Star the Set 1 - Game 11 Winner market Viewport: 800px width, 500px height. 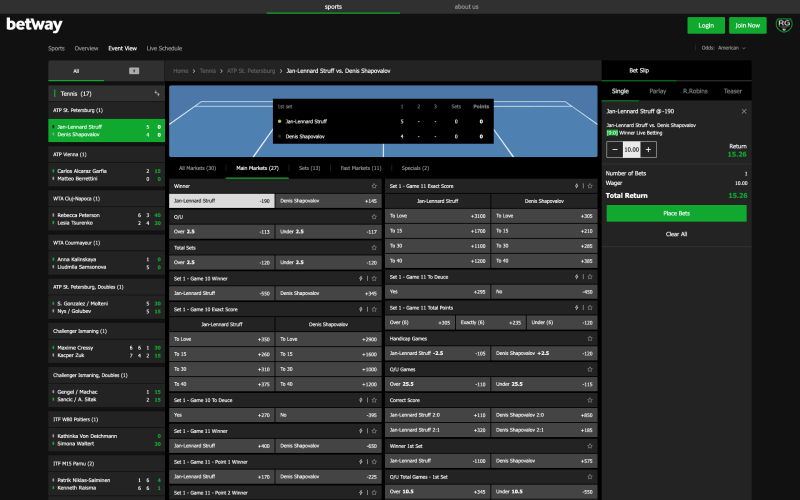374,431
